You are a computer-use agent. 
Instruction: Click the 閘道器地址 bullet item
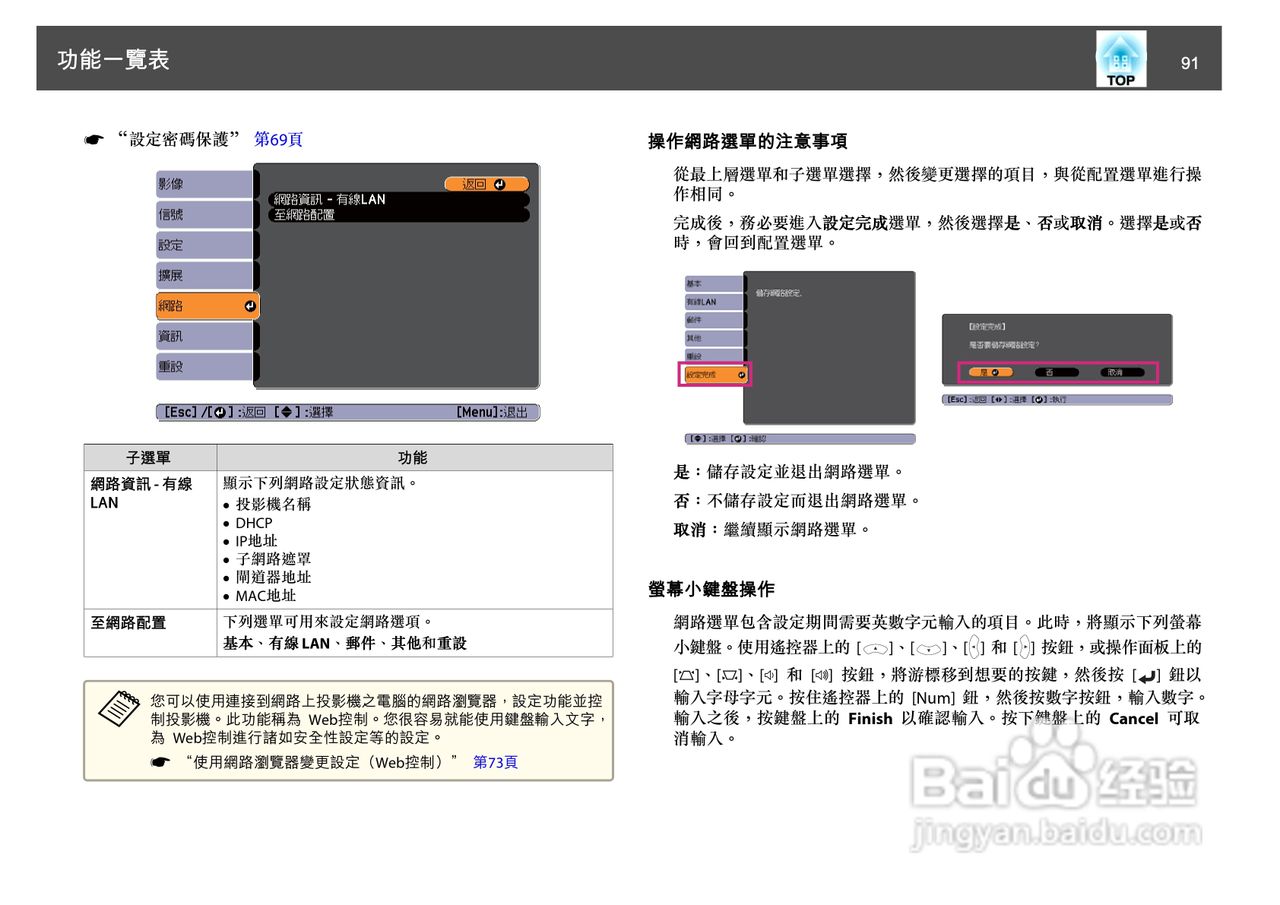point(273,577)
